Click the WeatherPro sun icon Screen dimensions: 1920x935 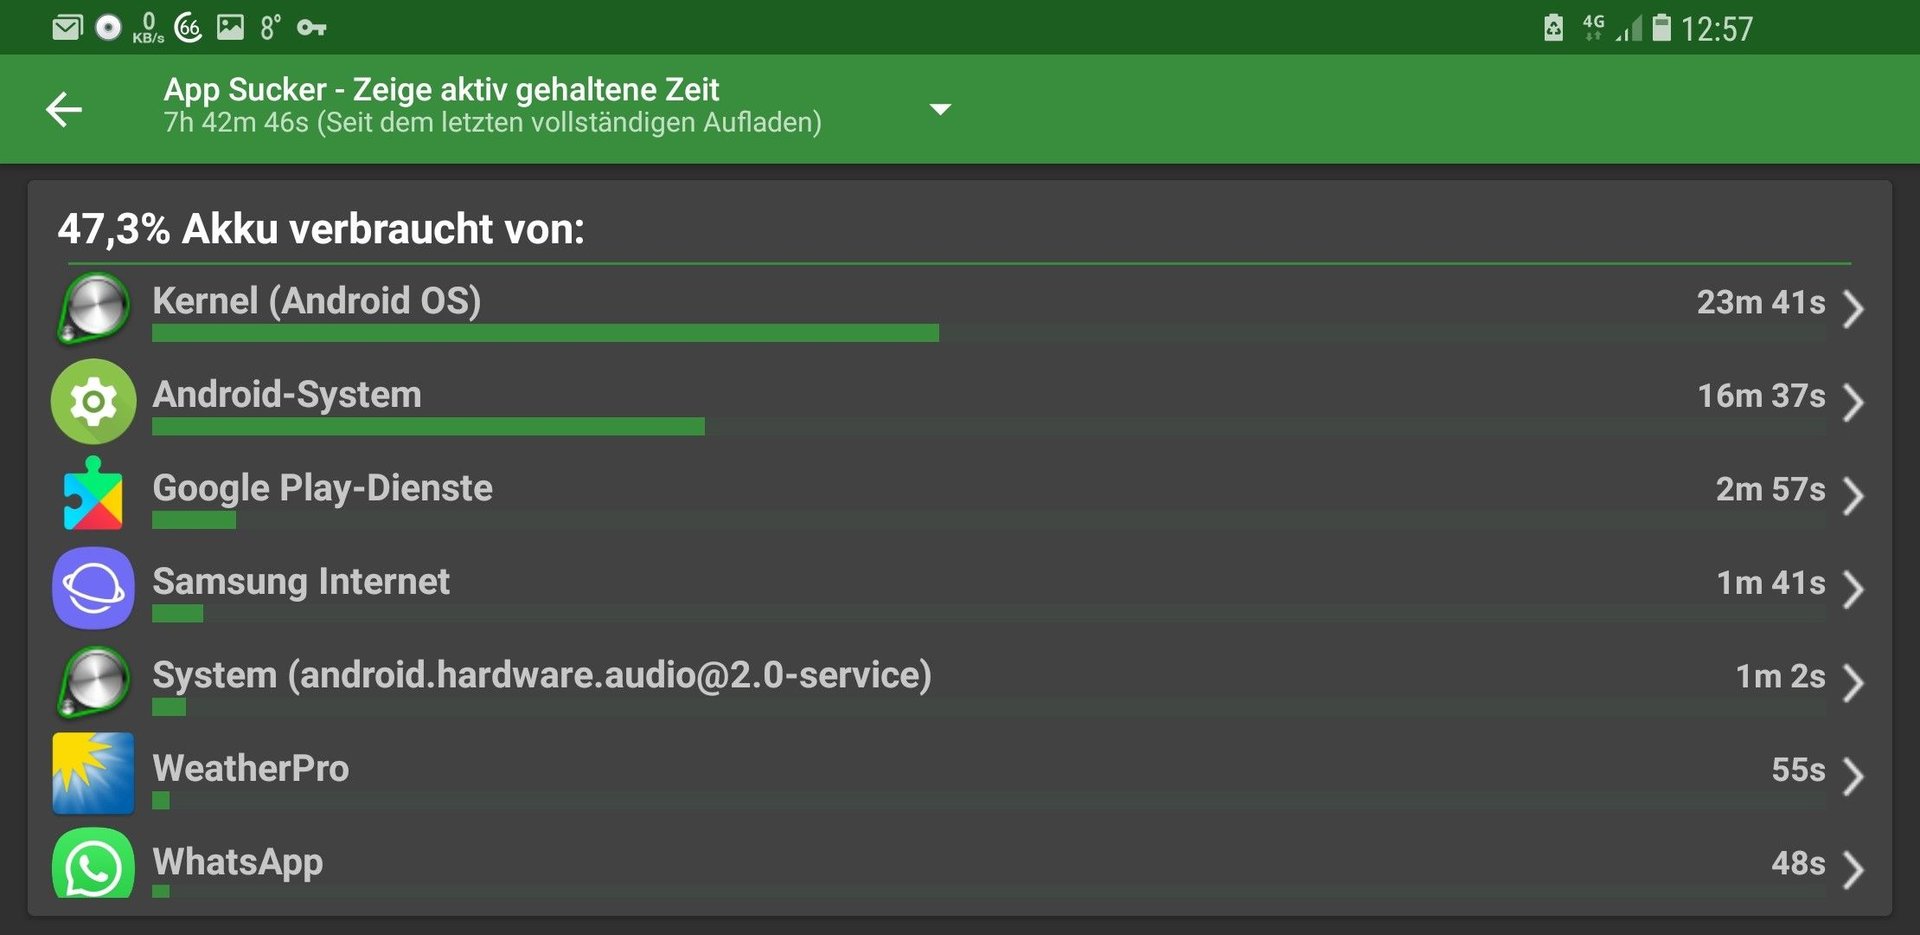(x=93, y=773)
